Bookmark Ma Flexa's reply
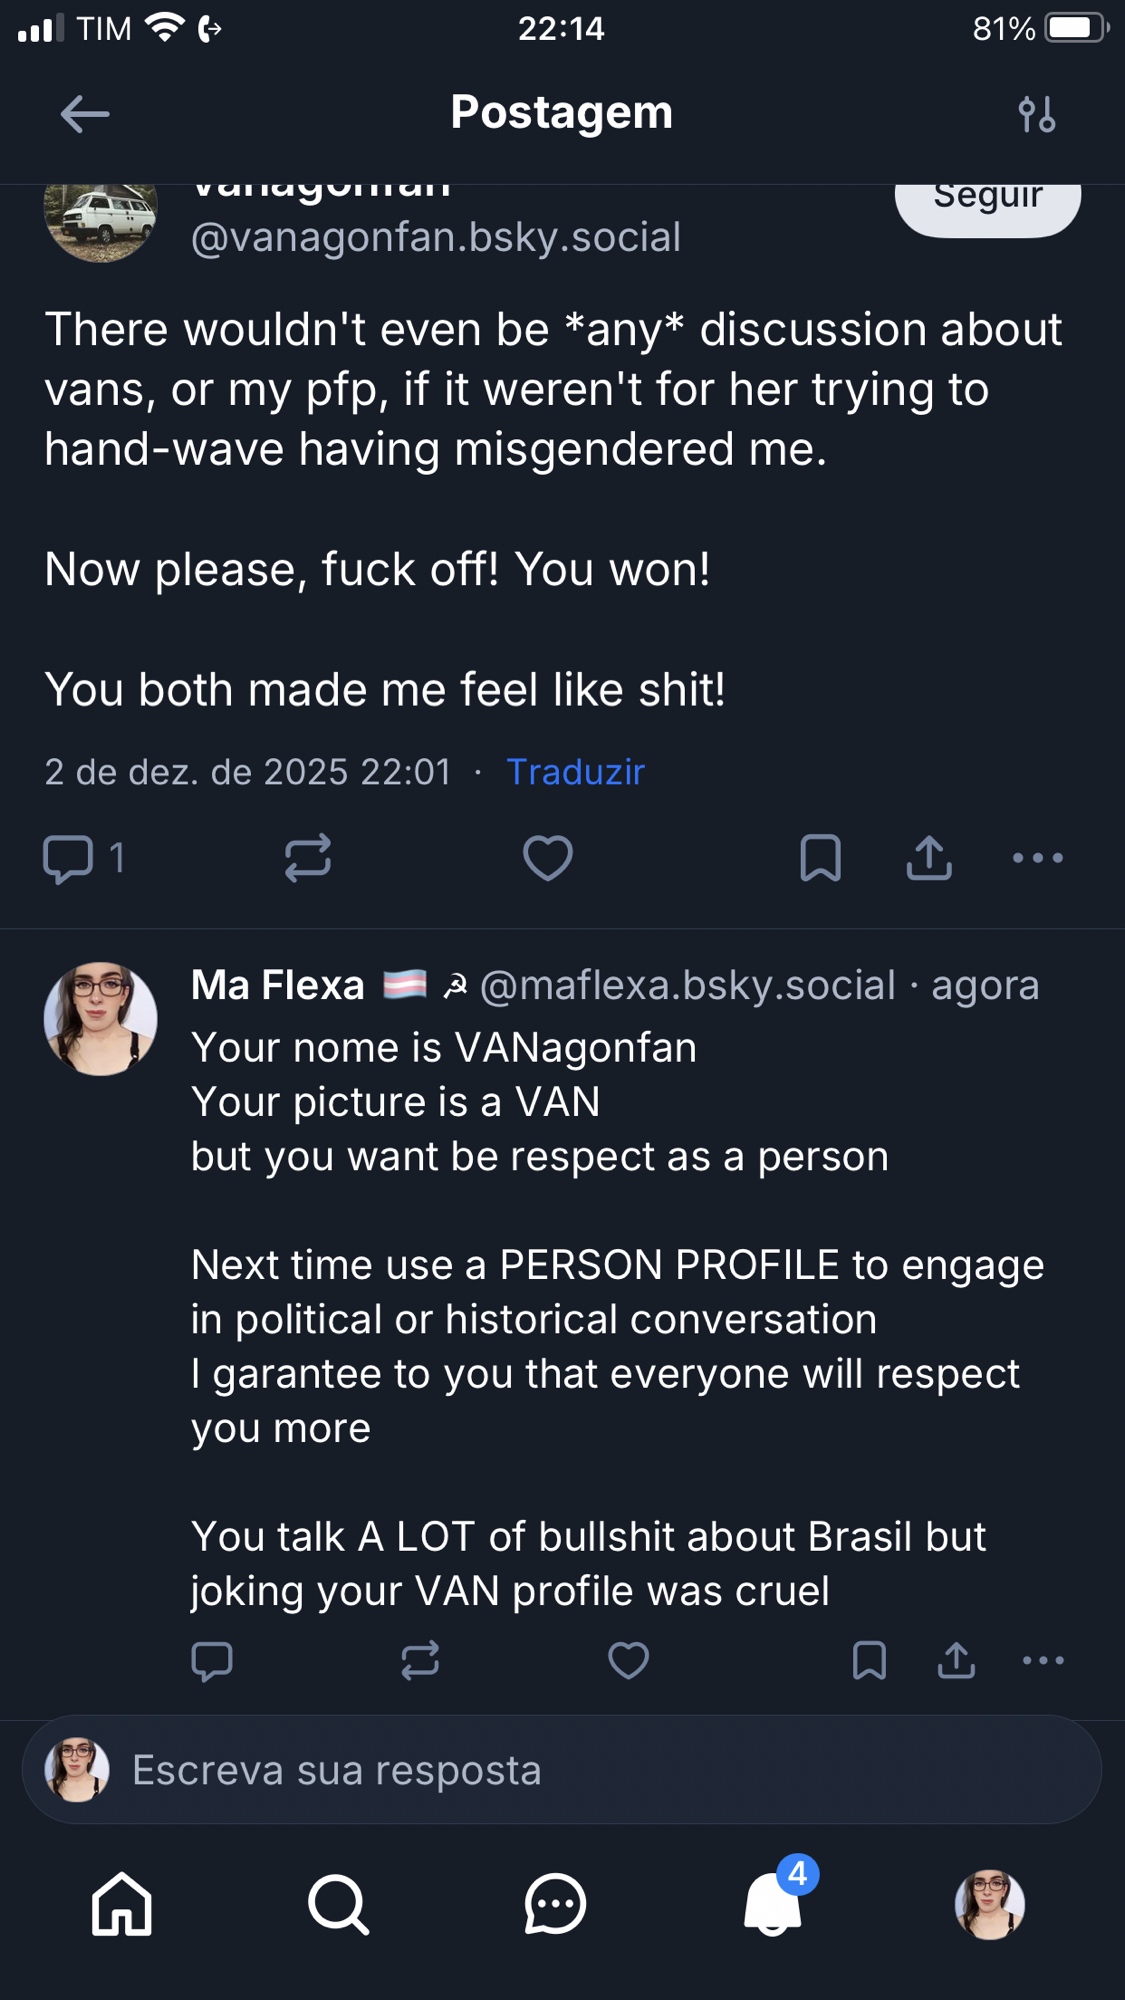1125x2000 pixels. (869, 1661)
